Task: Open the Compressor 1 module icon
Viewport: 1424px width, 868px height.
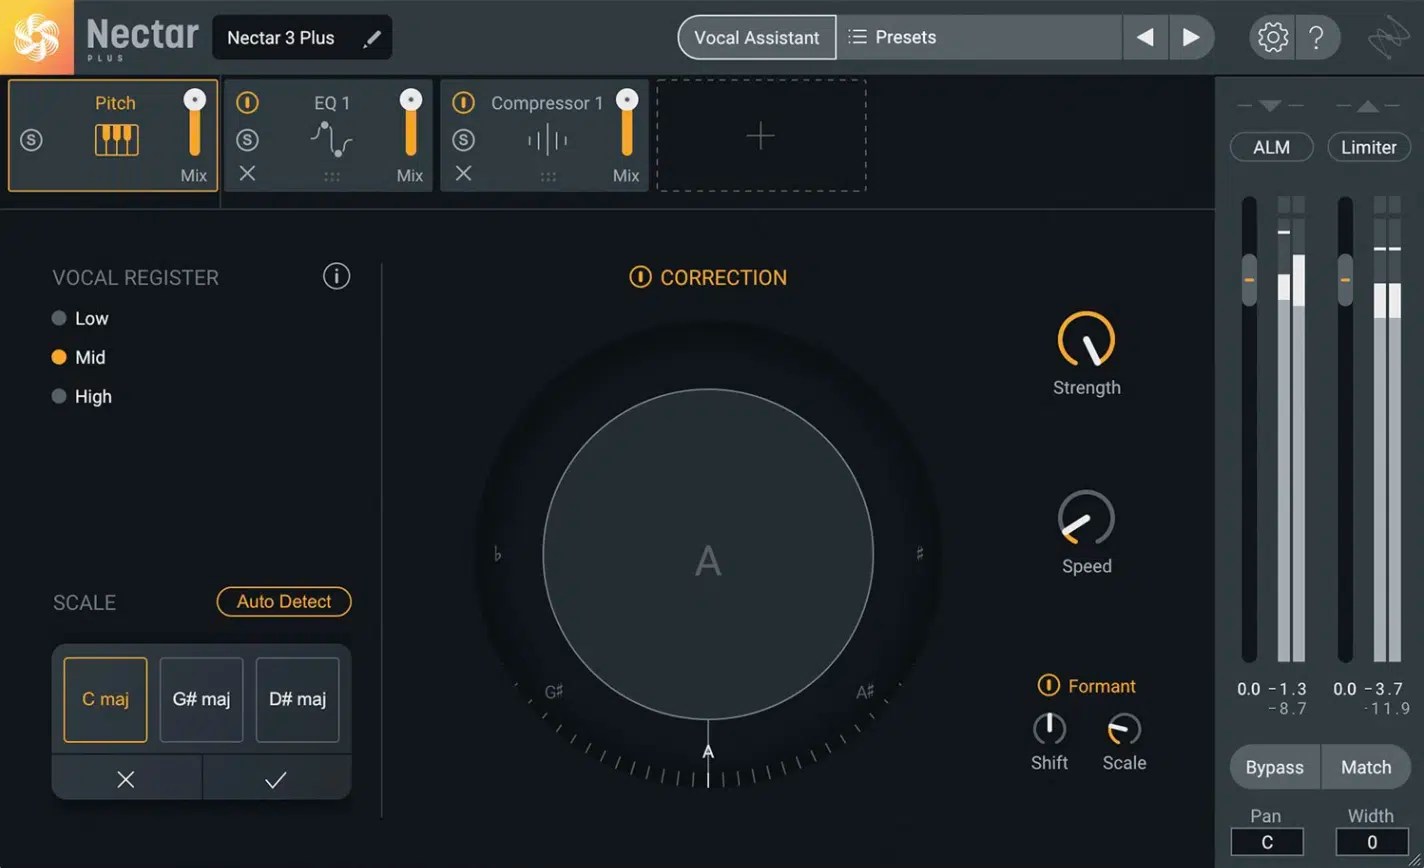Action: coord(545,140)
